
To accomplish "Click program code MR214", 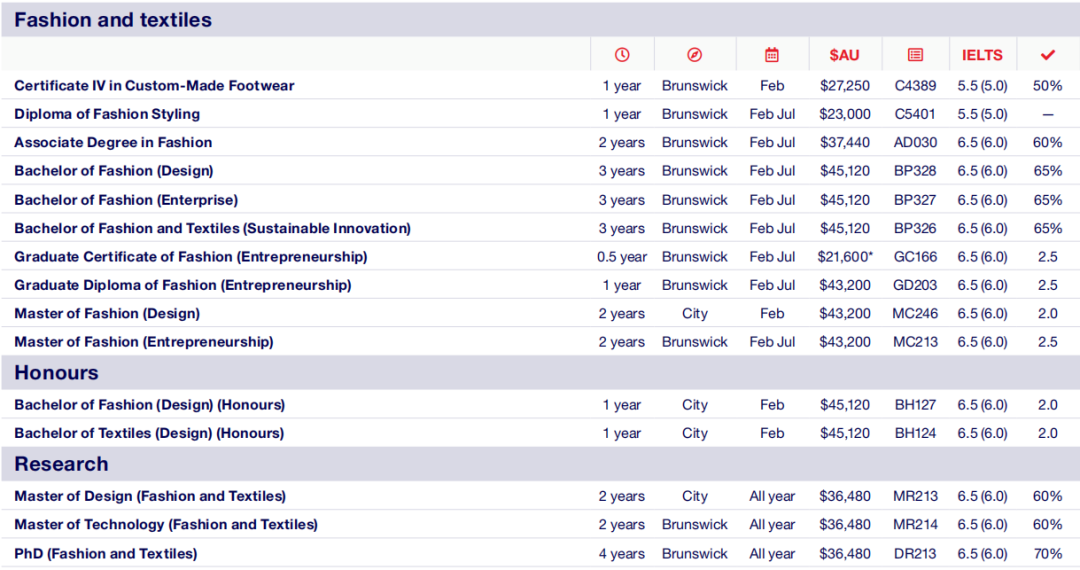I will point(915,525).
